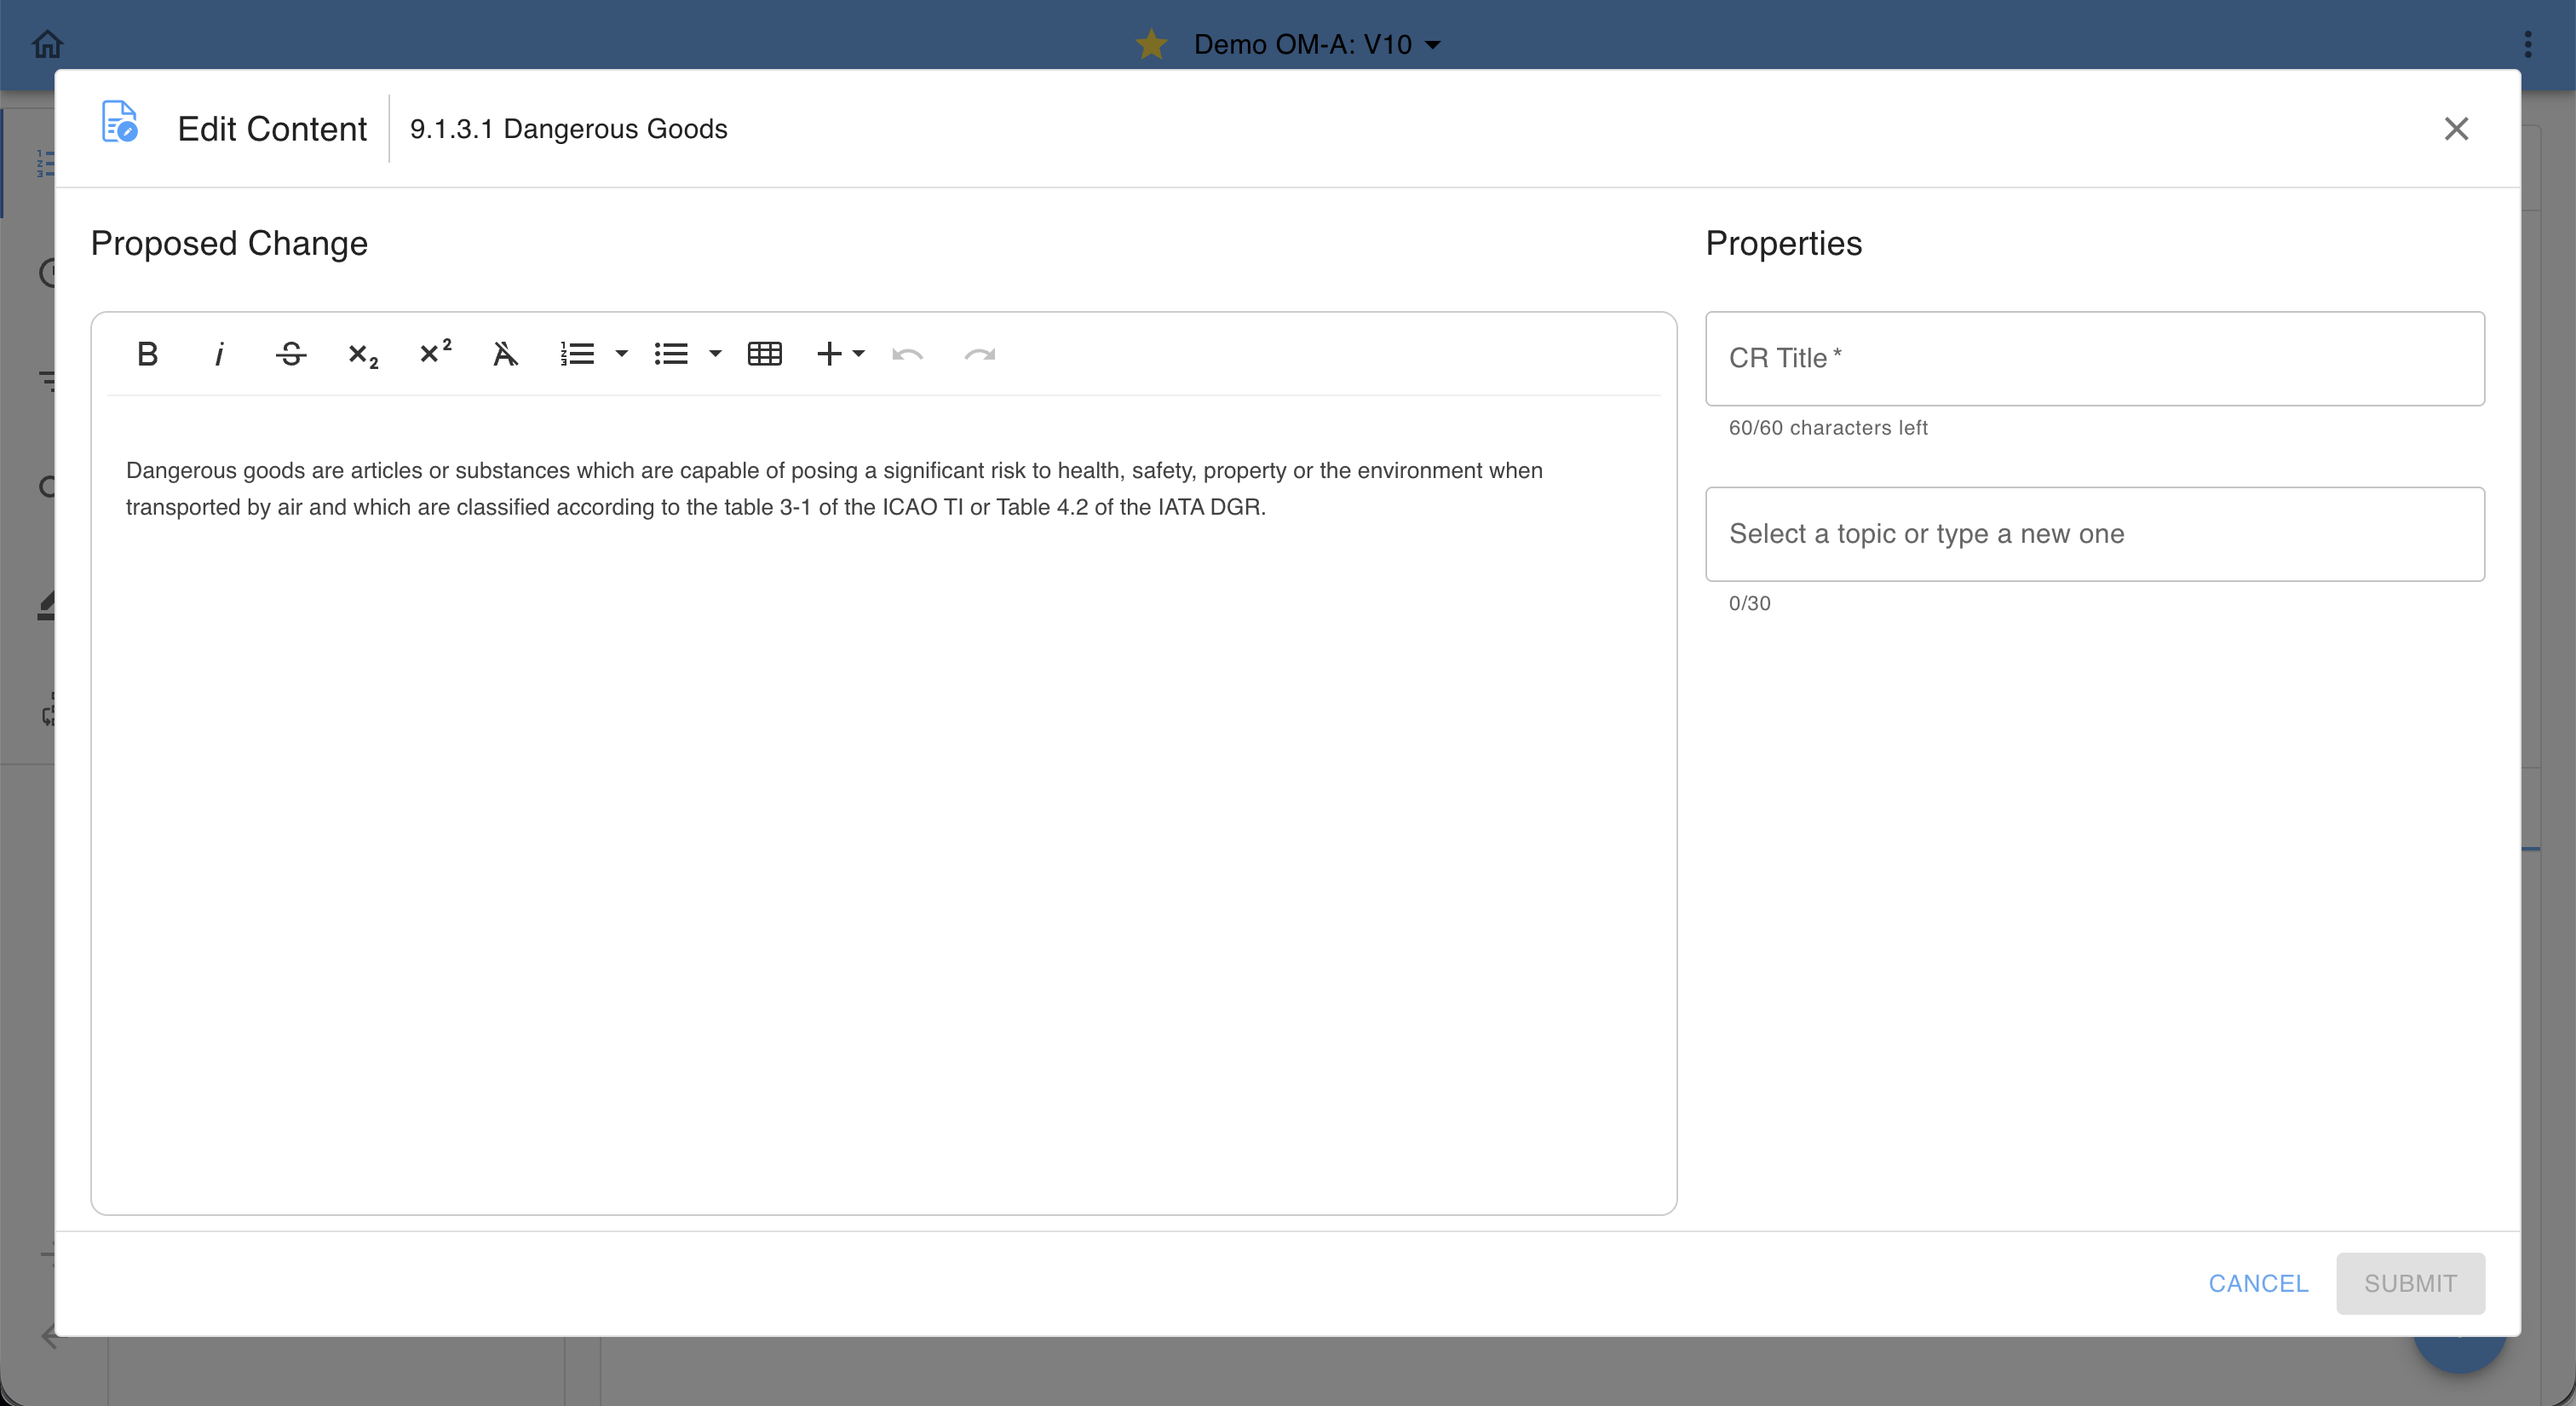Insert a table
Viewport: 2576px width, 1406px height.
click(x=764, y=354)
